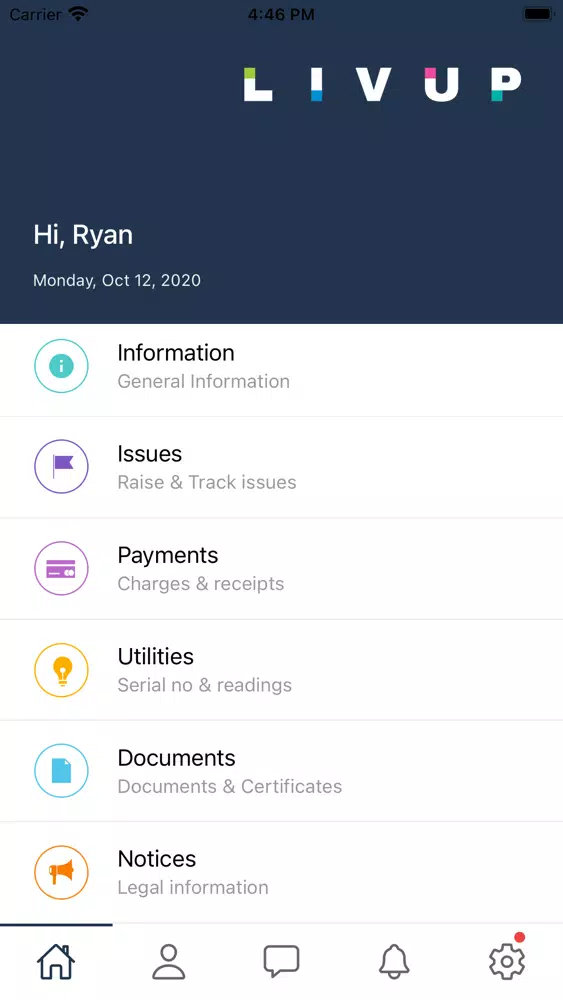Tap the battery icon in status bar
The image size is (563, 1000).
[538, 13]
